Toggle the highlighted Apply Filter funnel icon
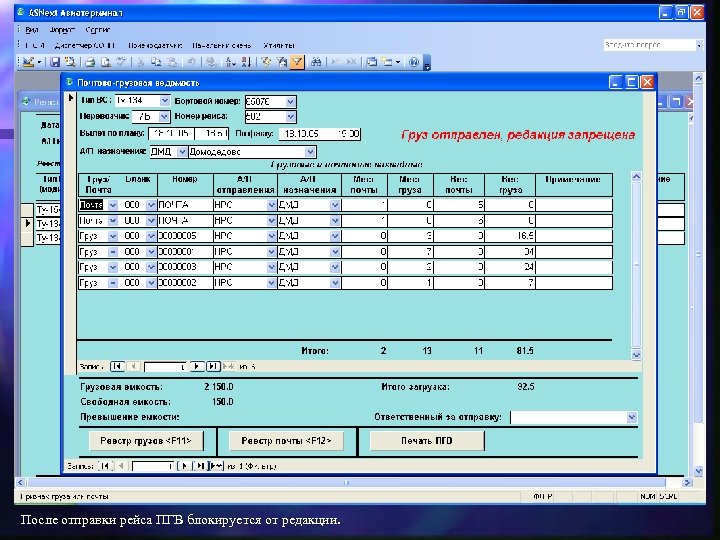Screen dimensions: 720x540 297,62
